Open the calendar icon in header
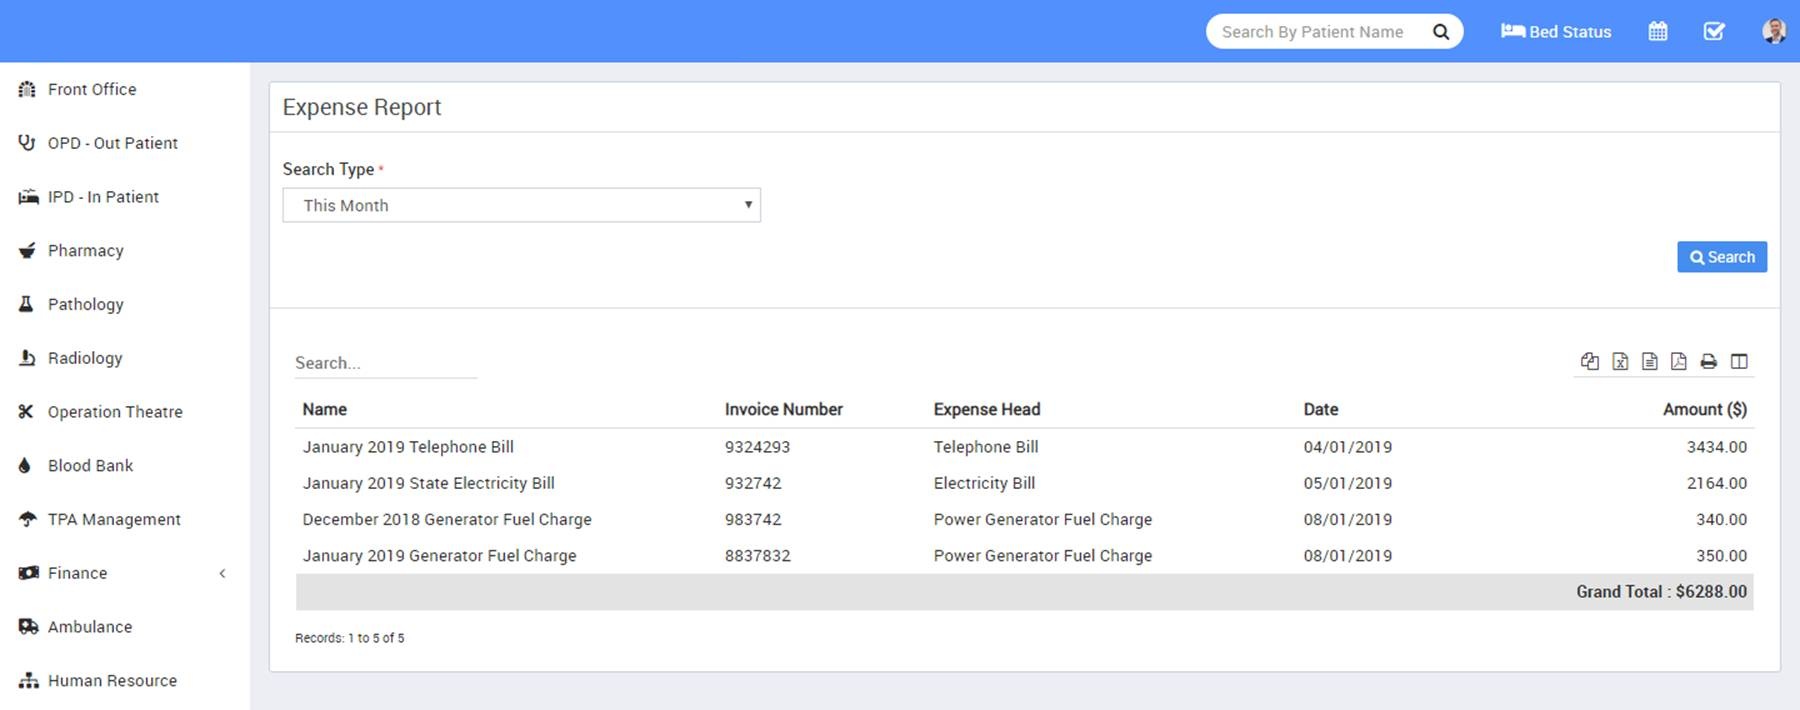Screen dimensions: 1800x710 (x=1657, y=32)
